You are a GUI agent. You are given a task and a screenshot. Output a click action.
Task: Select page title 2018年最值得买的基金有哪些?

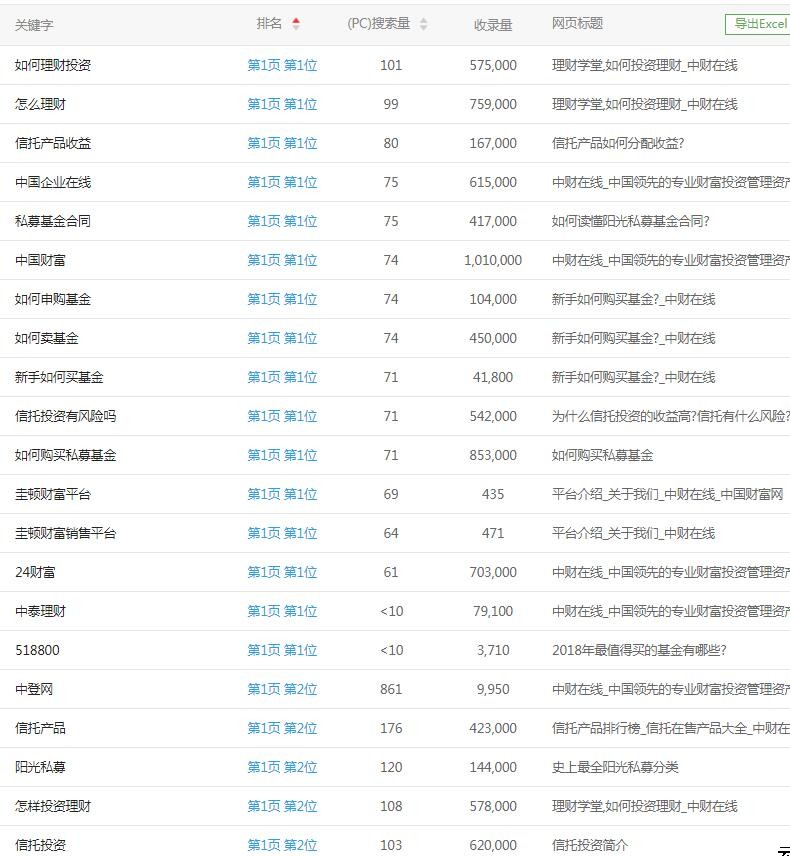[639, 650]
